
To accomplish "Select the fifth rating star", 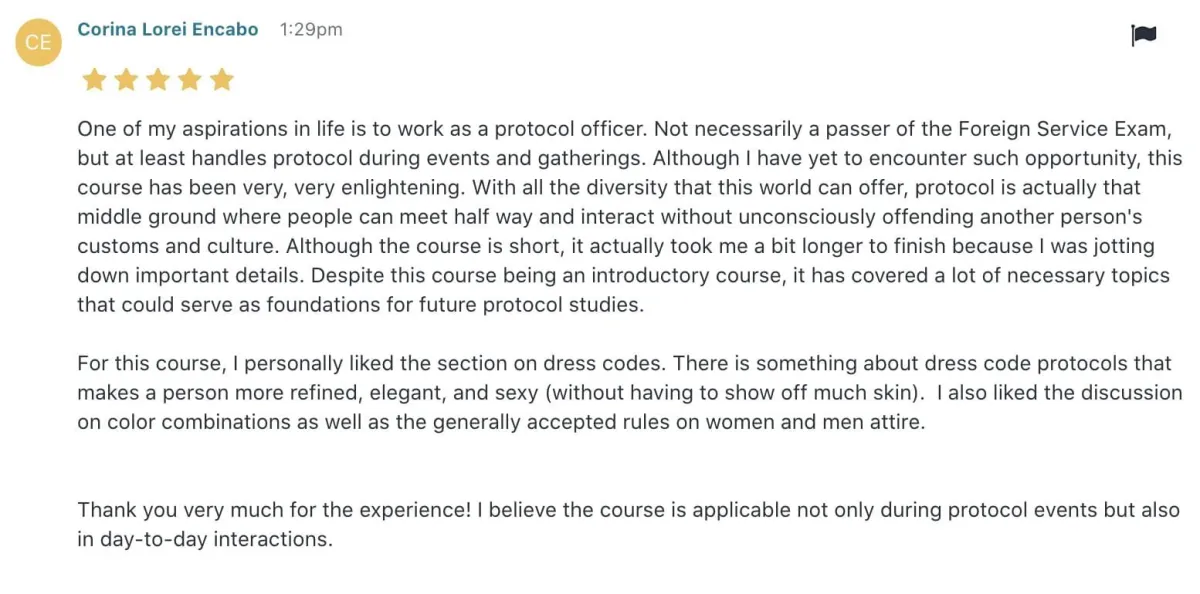I will click(x=222, y=80).
